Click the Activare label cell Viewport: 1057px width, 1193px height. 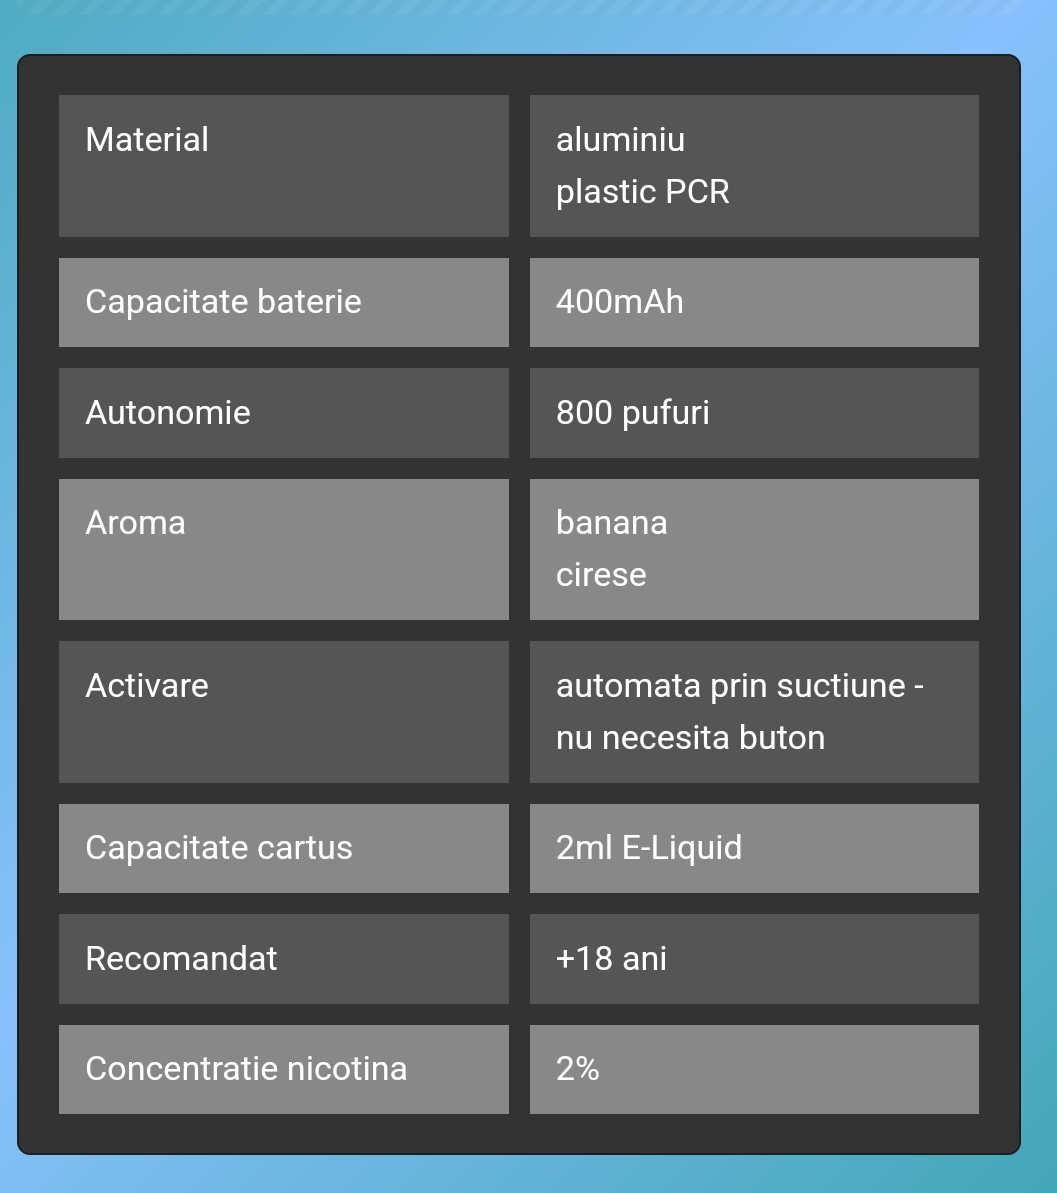pos(284,712)
